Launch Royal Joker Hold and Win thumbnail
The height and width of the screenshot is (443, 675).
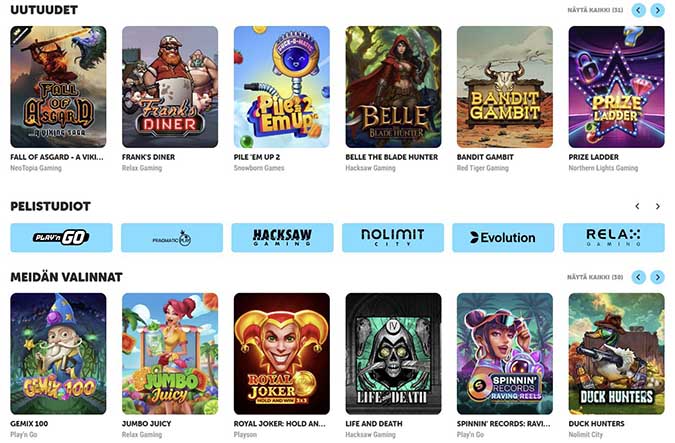(x=282, y=354)
